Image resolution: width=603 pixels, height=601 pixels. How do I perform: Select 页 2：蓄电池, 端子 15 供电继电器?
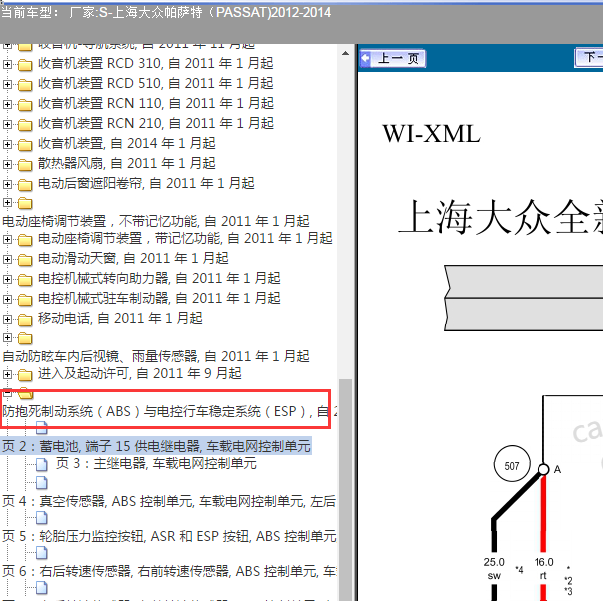coord(156,446)
